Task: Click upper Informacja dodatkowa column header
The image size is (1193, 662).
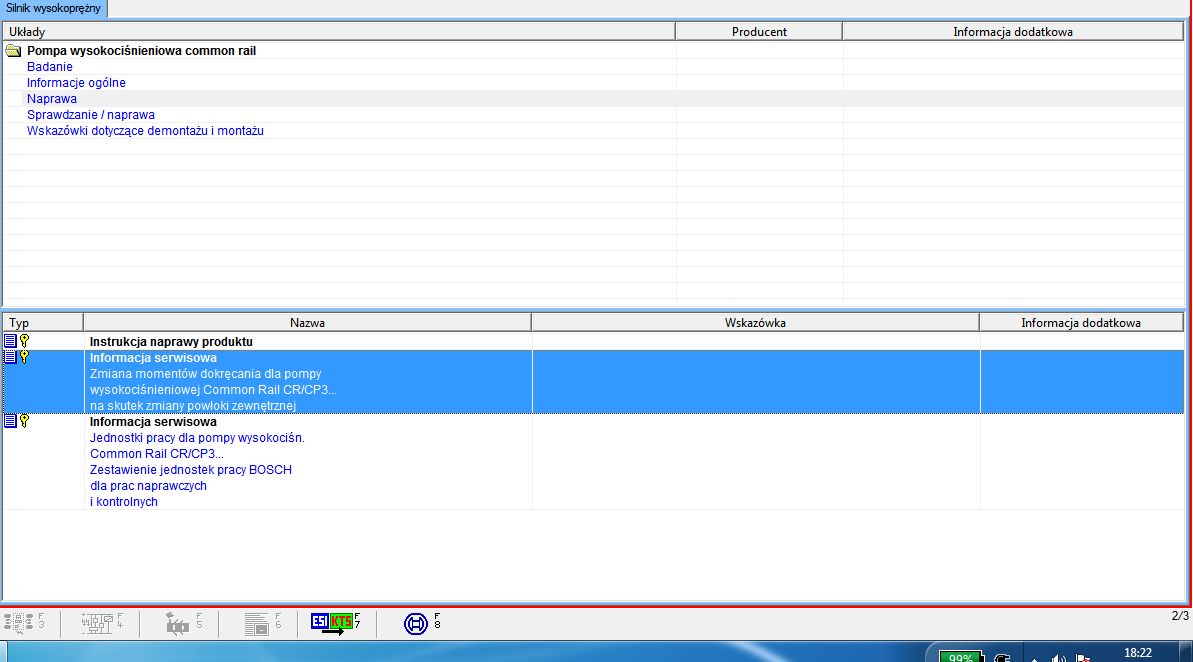Action: [1013, 31]
